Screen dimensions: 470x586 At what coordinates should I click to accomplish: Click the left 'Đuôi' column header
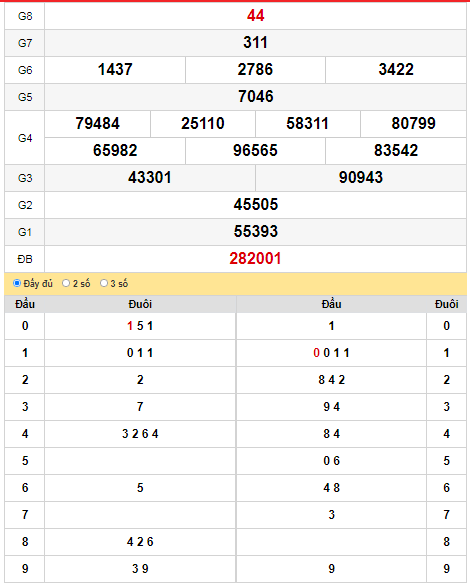(140, 304)
